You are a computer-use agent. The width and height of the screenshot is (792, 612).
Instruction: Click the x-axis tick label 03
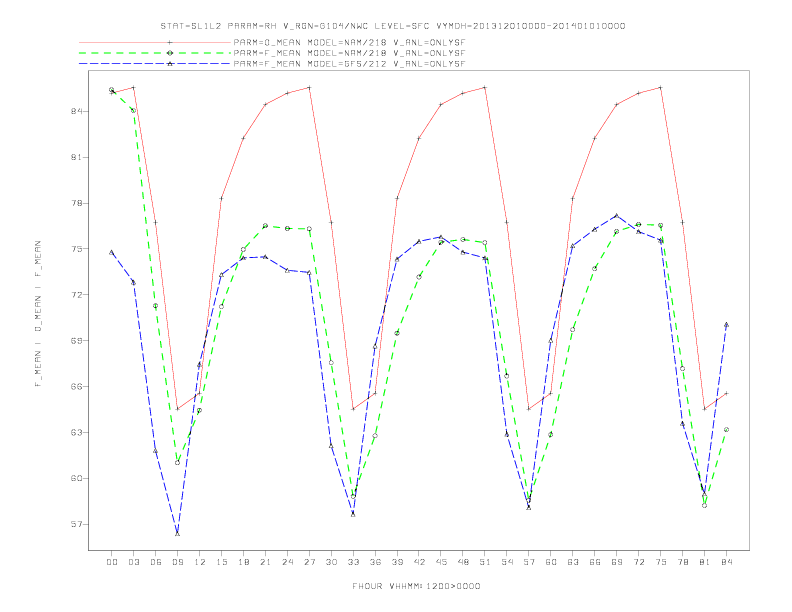(x=133, y=562)
